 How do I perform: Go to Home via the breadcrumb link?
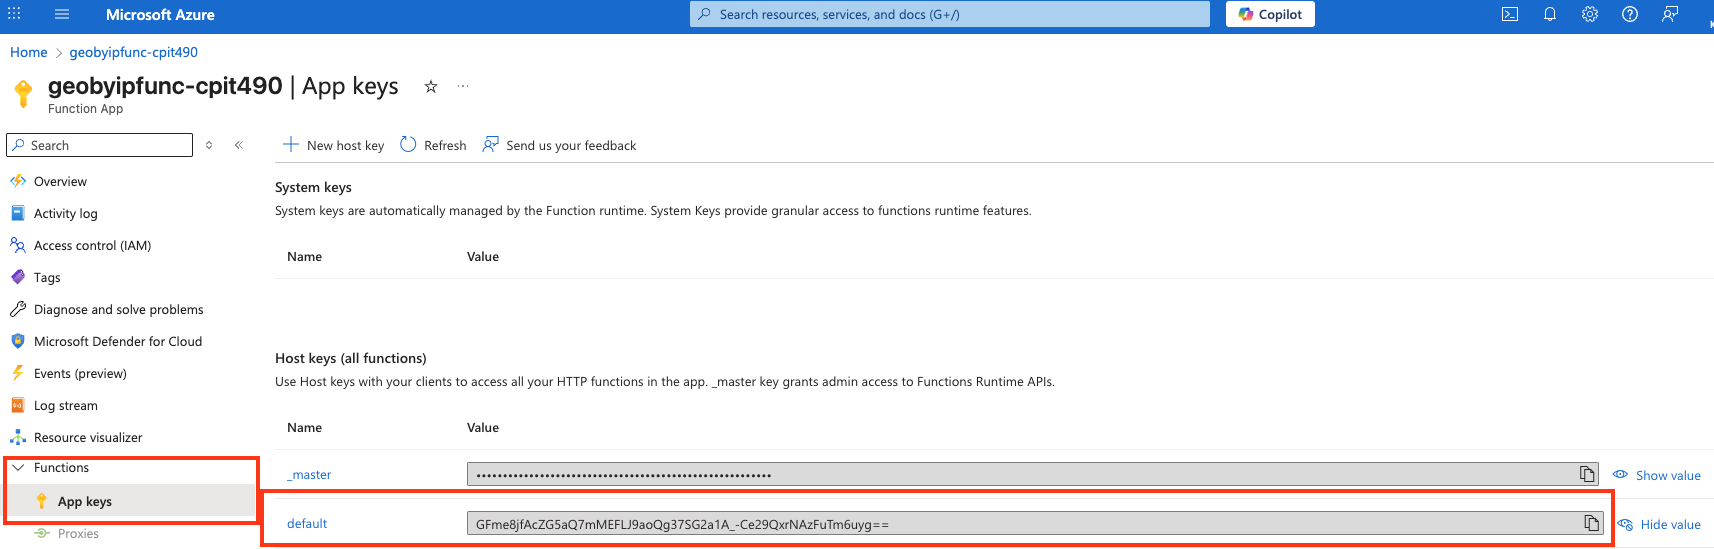[x=28, y=52]
